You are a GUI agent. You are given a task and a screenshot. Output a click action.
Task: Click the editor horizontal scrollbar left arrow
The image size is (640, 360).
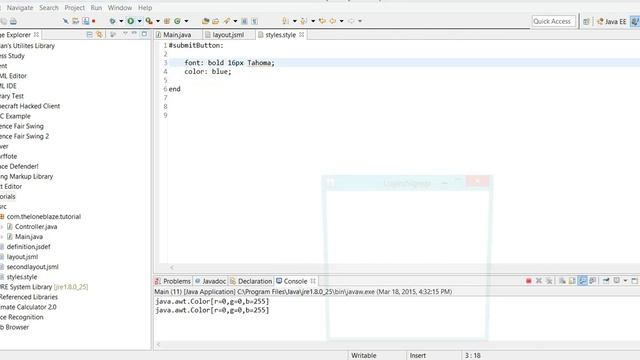(x=172, y=268)
